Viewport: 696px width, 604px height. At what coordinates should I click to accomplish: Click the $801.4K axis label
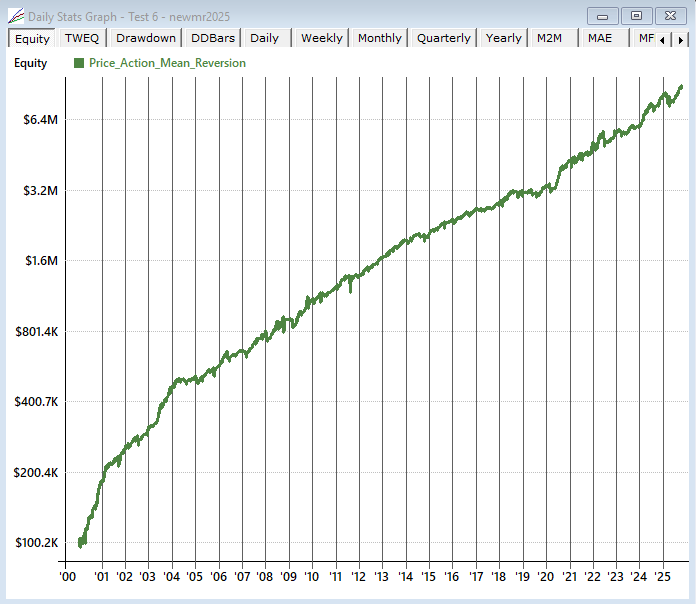click(x=36, y=332)
